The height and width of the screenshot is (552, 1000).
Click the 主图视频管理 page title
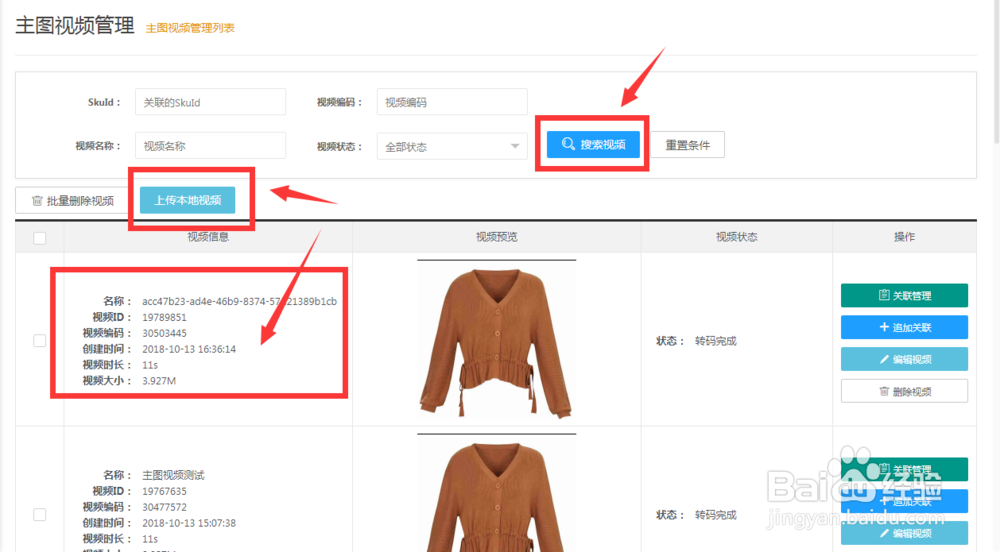(75, 25)
